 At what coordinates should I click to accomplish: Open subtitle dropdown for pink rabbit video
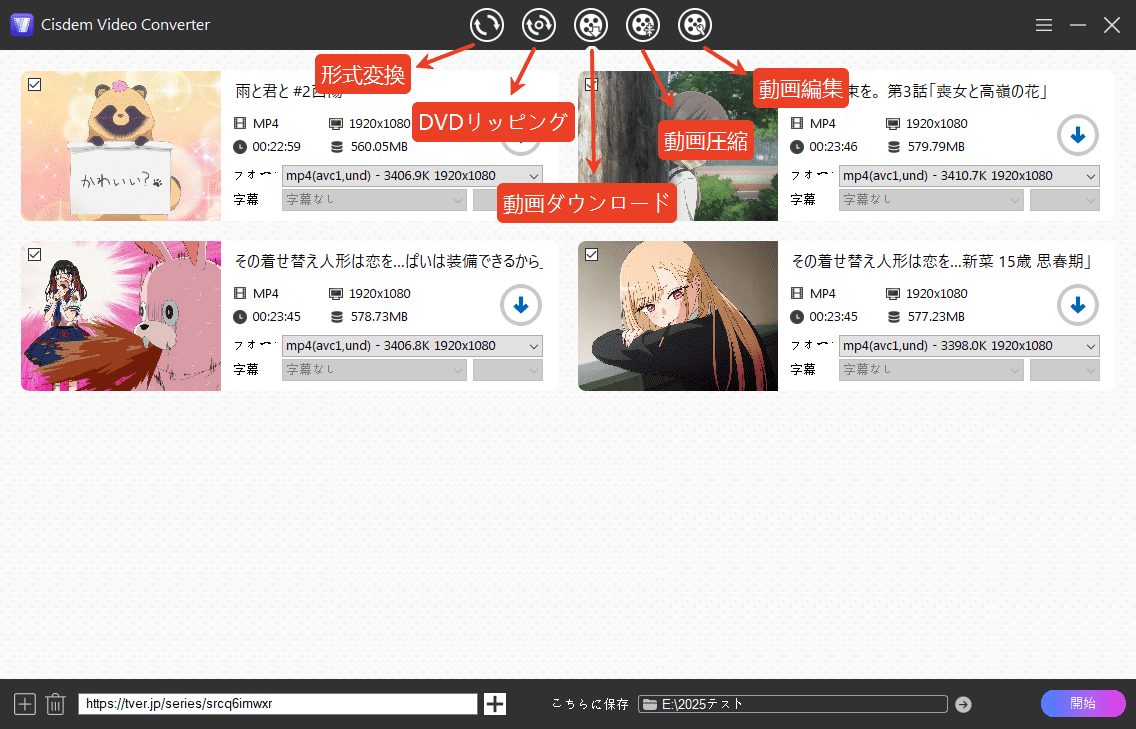coord(375,370)
